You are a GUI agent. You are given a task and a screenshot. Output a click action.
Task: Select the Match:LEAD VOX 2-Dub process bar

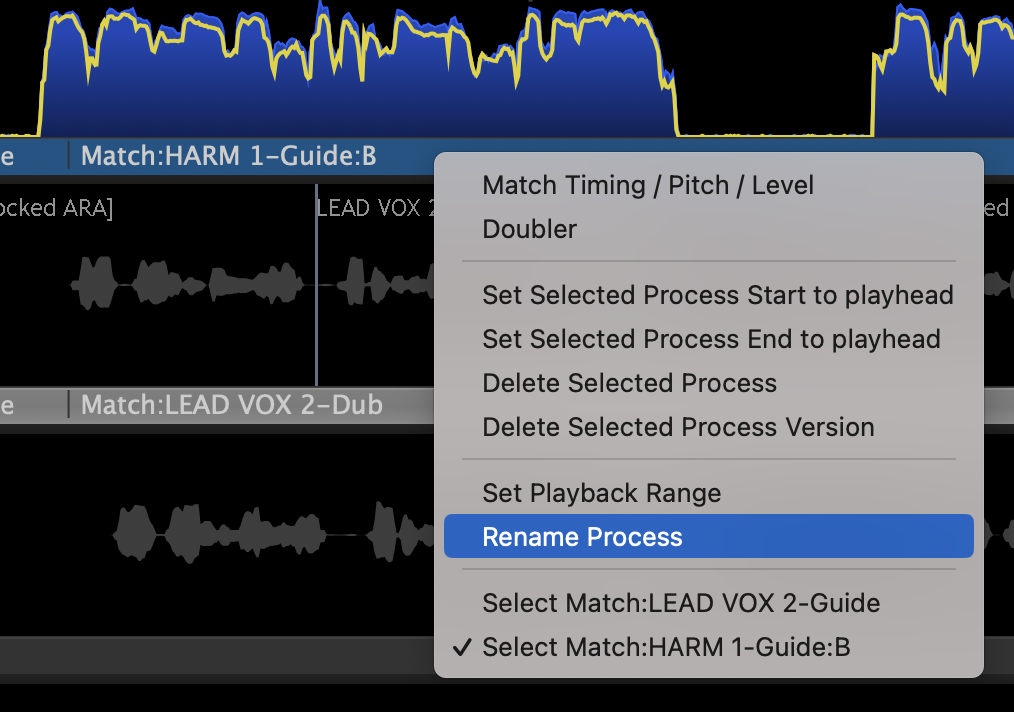pos(231,405)
